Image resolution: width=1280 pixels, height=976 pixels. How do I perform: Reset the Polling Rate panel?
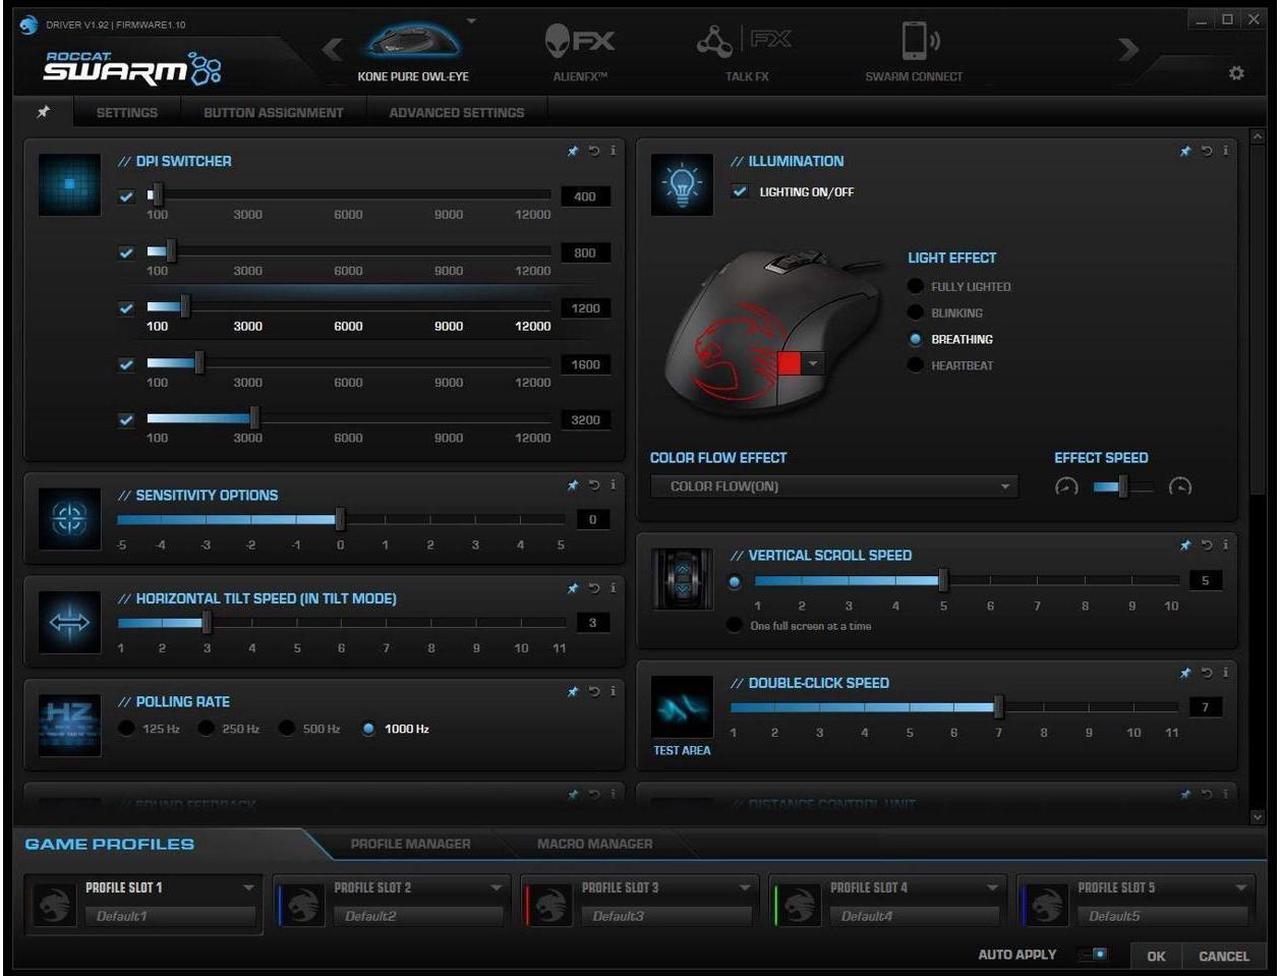[594, 691]
